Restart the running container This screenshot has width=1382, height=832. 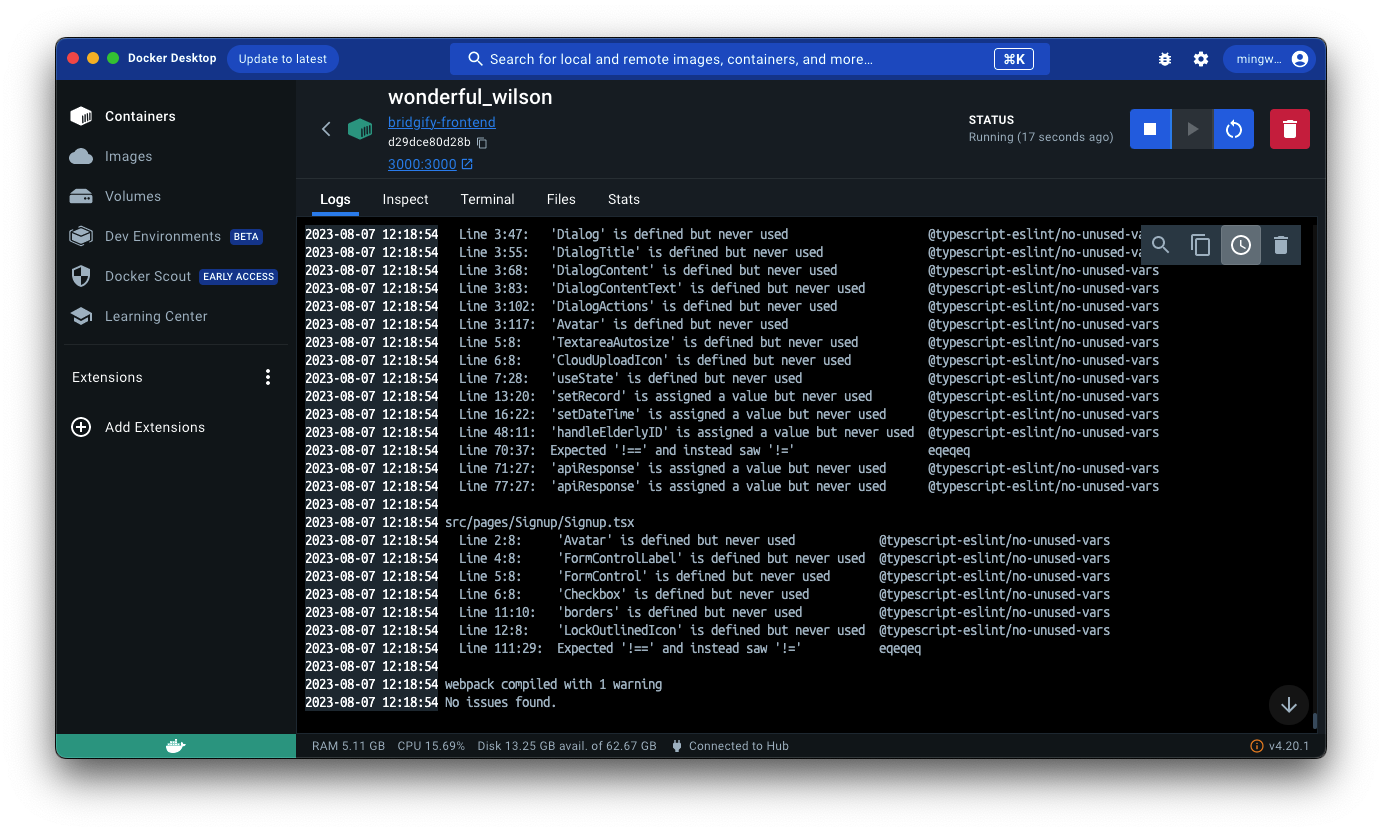click(x=1233, y=129)
